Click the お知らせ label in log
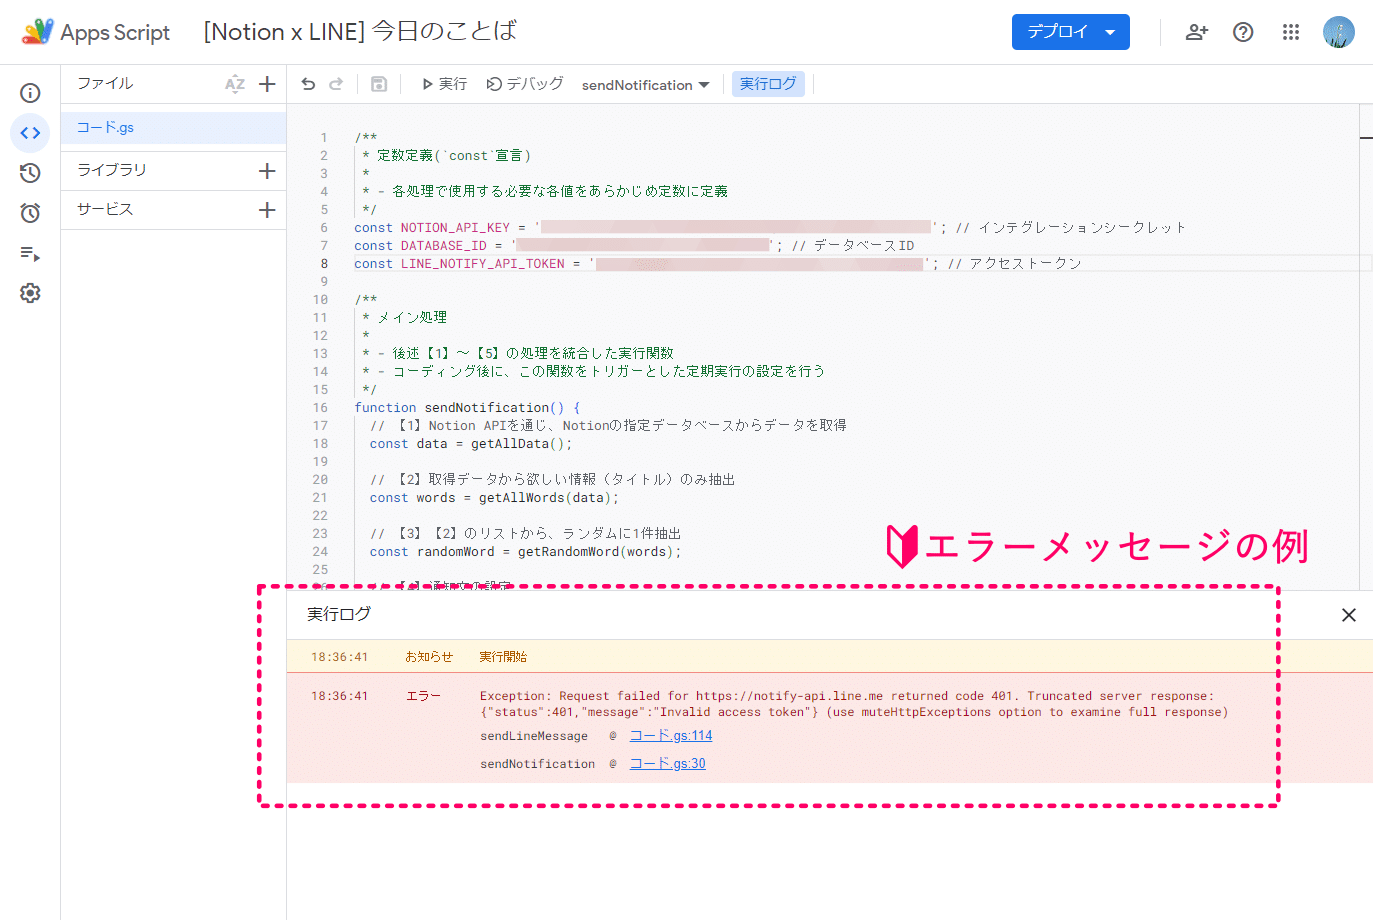 (x=429, y=657)
